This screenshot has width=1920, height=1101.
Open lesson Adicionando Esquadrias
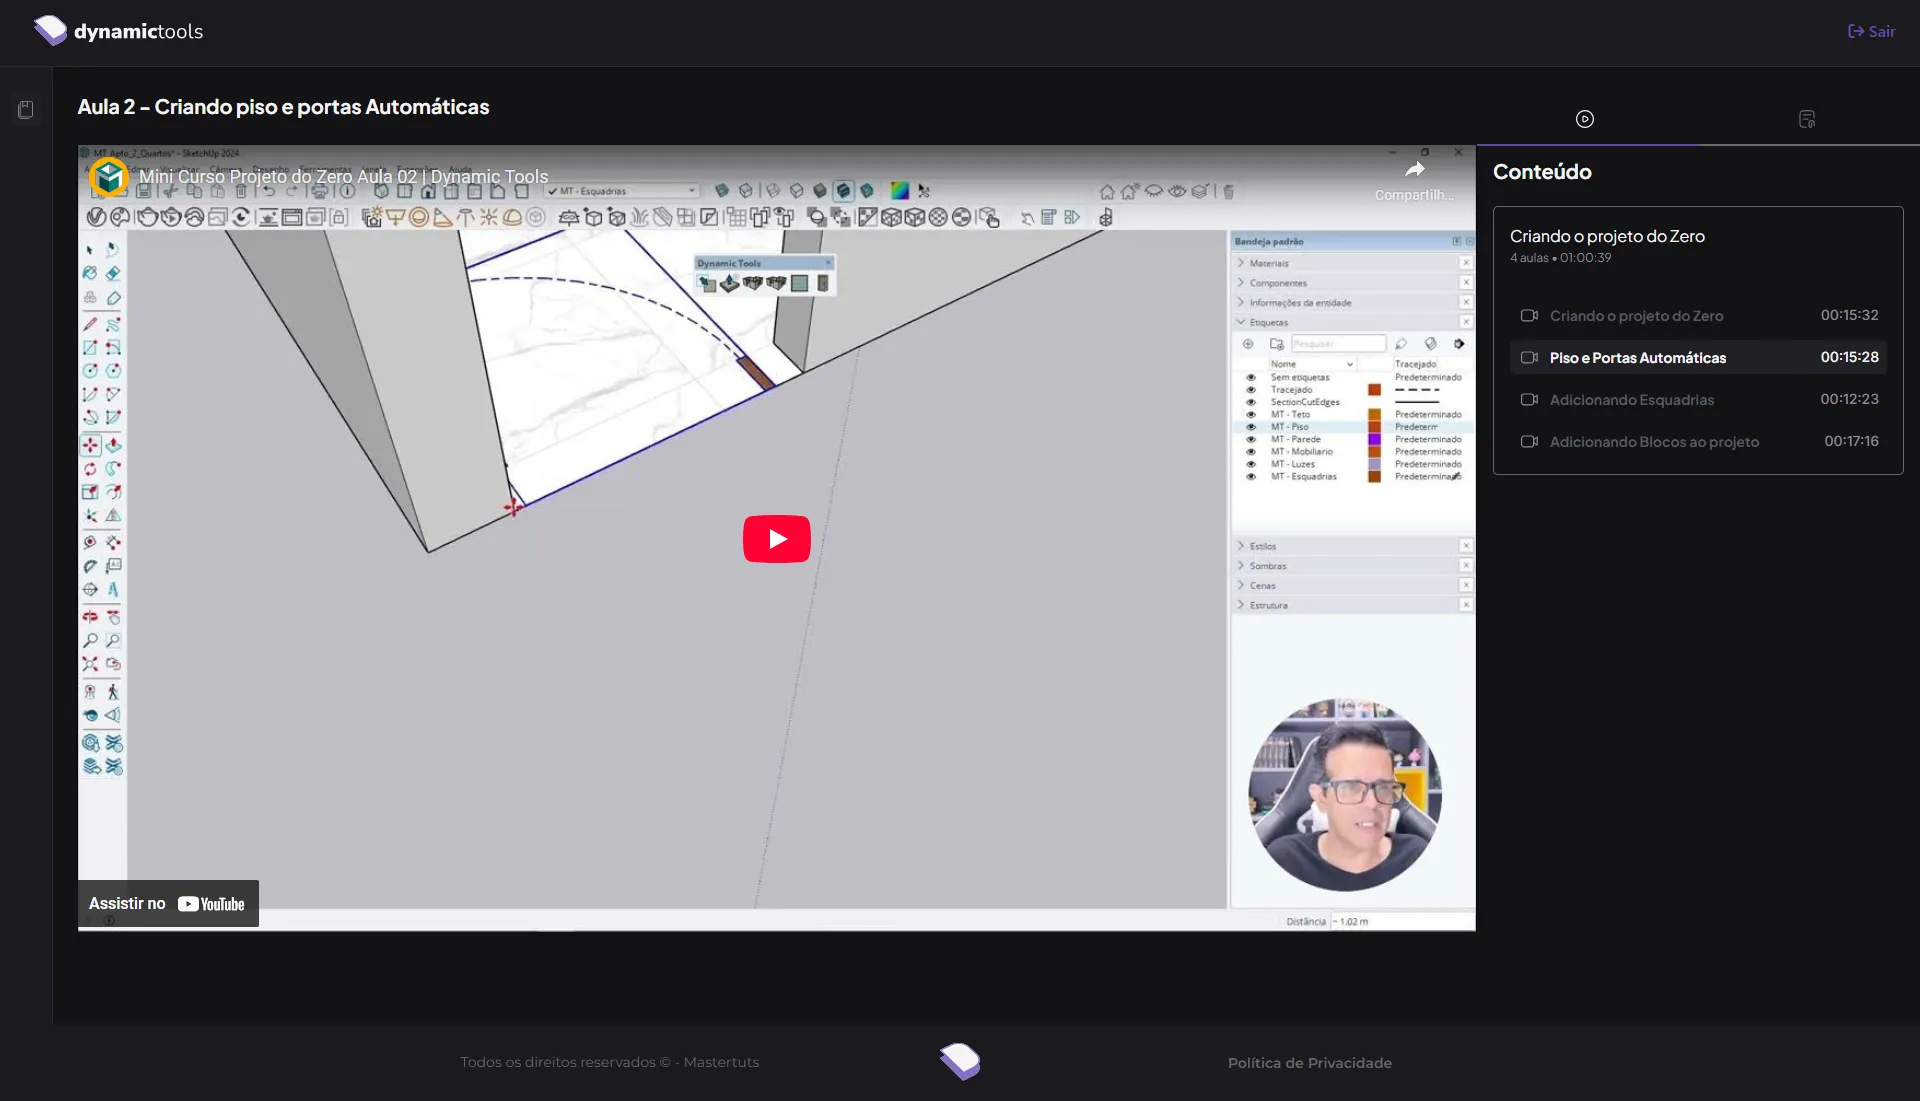[1631, 400]
